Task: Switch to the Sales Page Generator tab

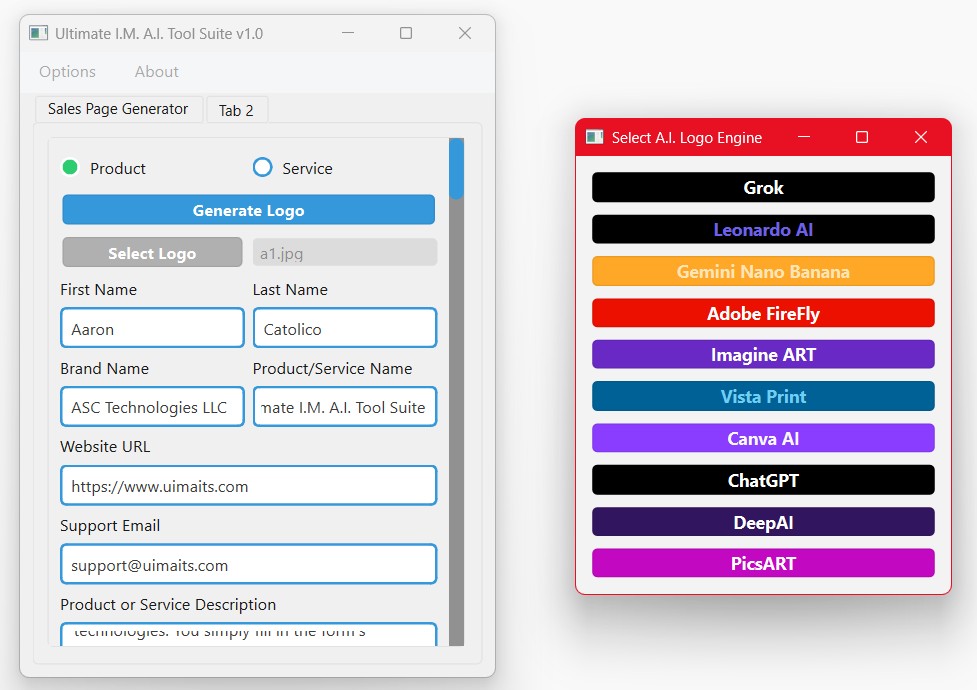Action: pyautogui.click(x=118, y=109)
